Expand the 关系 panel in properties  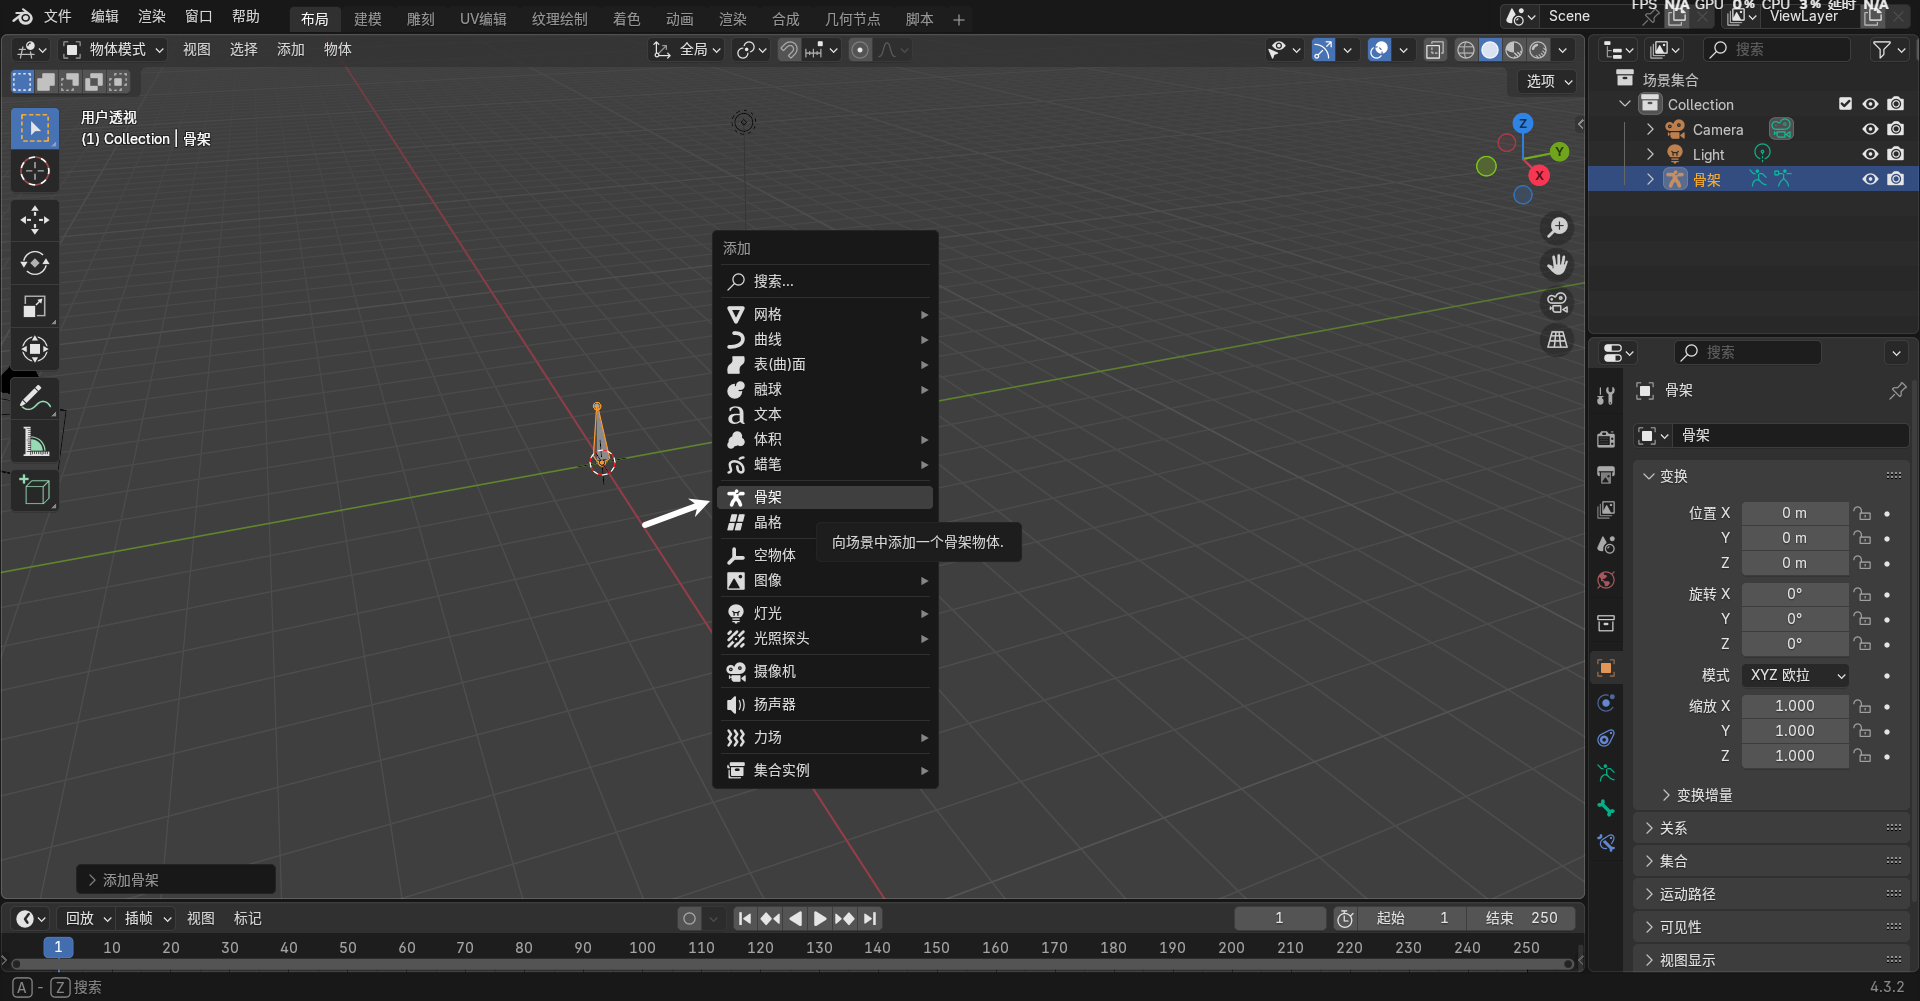point(1673,828)
